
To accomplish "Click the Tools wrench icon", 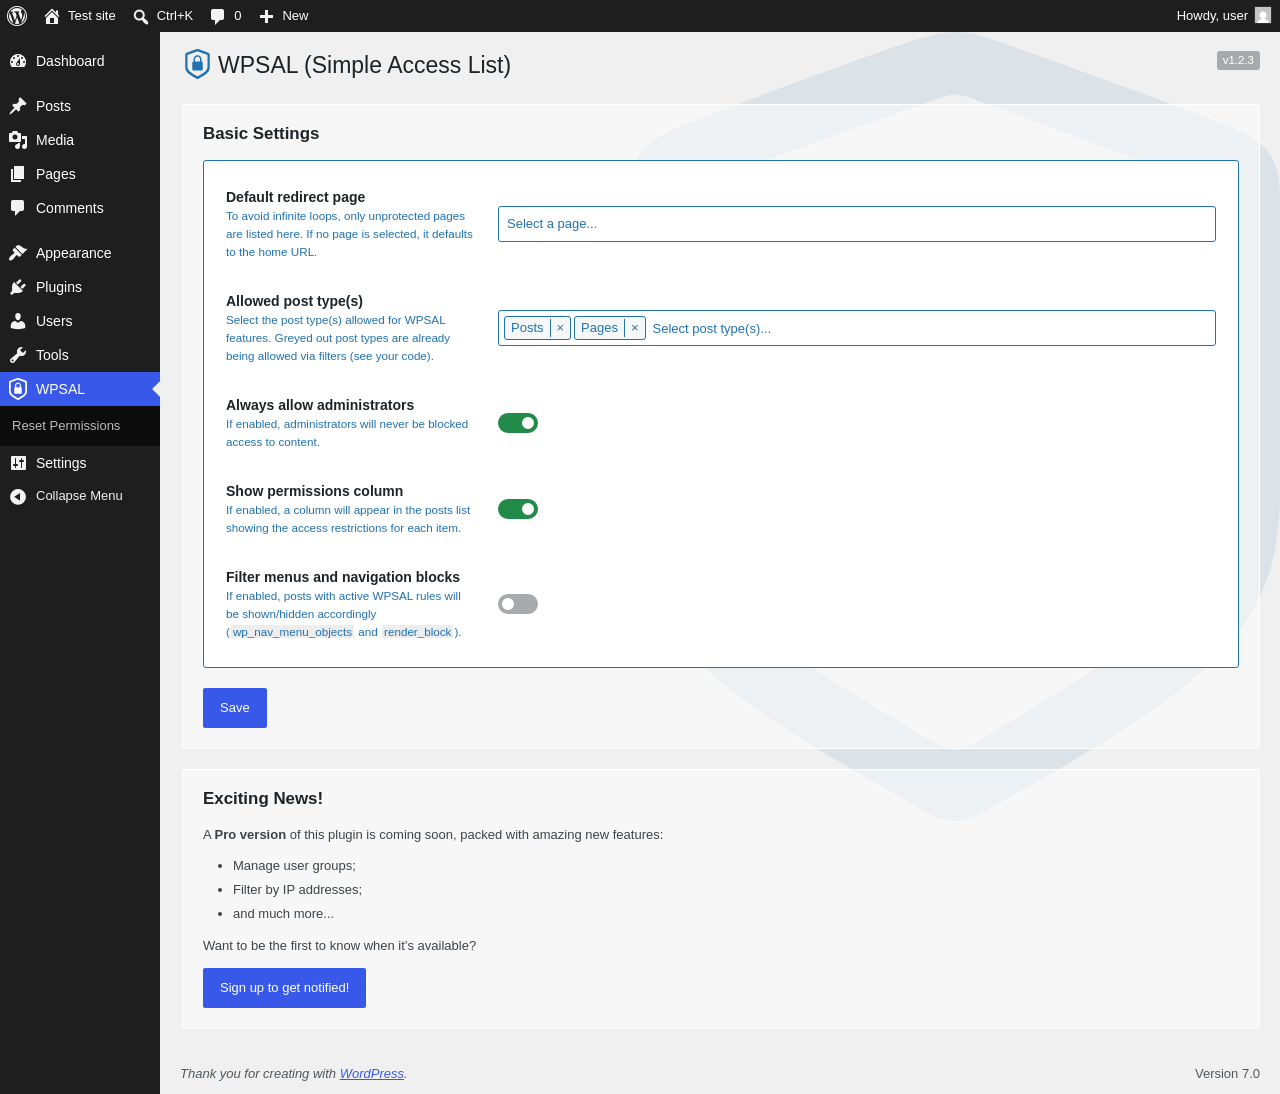I will click(18, 355).
